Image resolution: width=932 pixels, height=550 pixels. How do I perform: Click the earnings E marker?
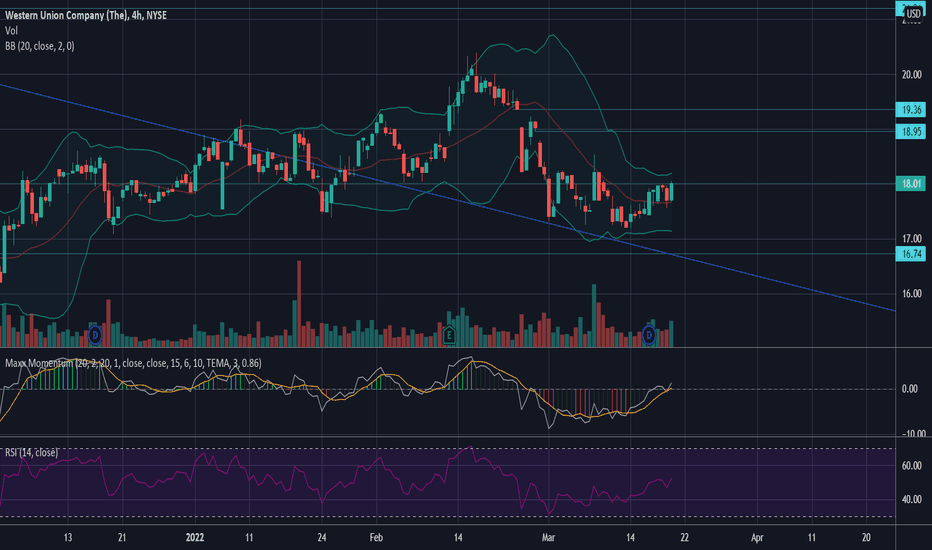(x=449, y=335)
